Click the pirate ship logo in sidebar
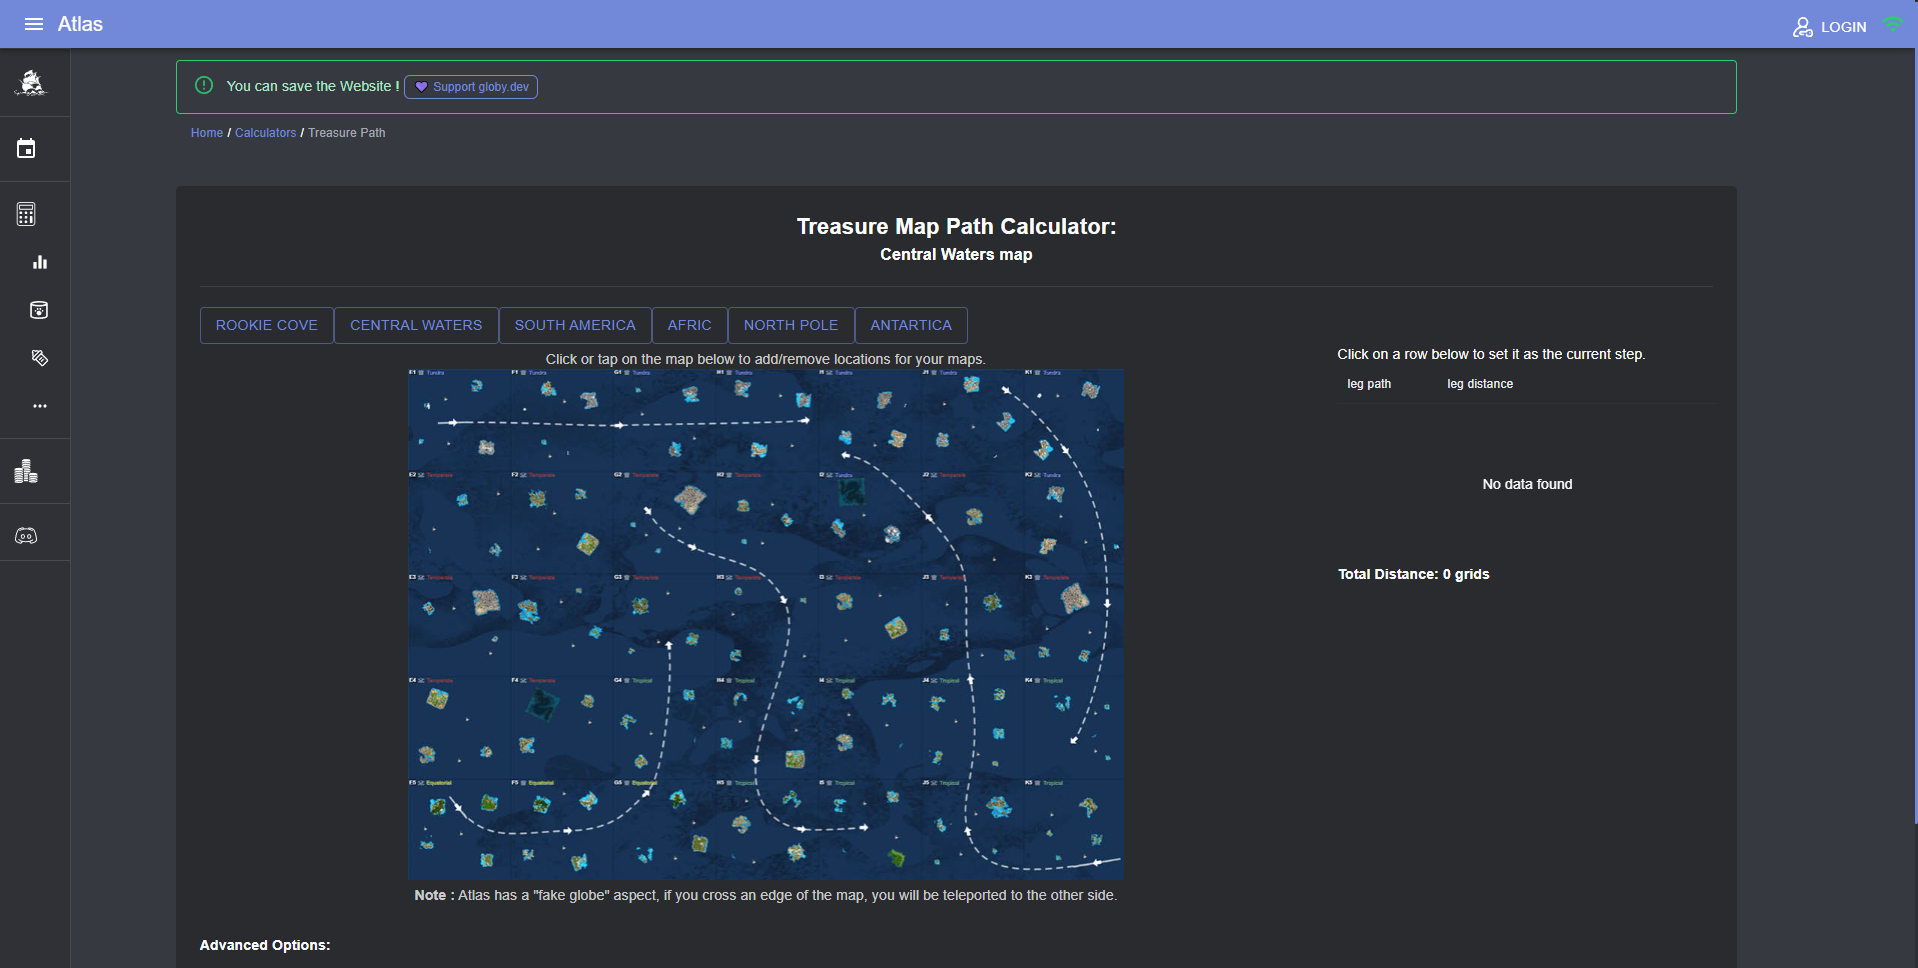This screenshot has height=968, width=1918. 31,83
